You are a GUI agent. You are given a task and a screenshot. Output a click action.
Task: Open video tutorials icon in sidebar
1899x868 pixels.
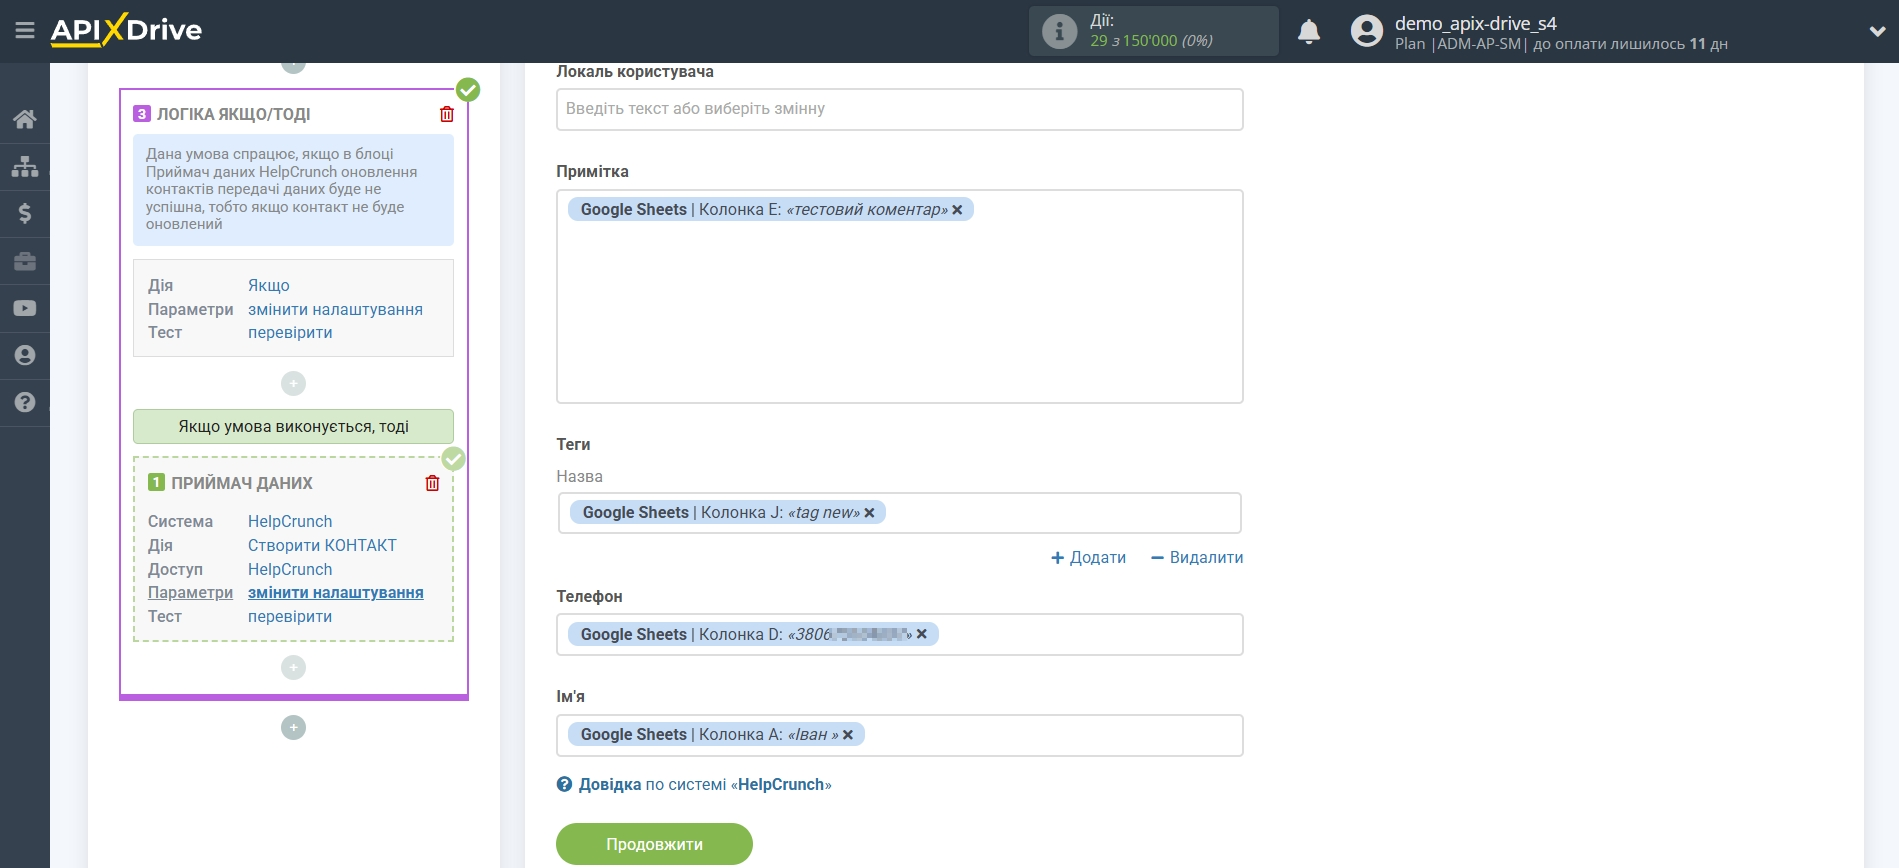tap(25, 308)
